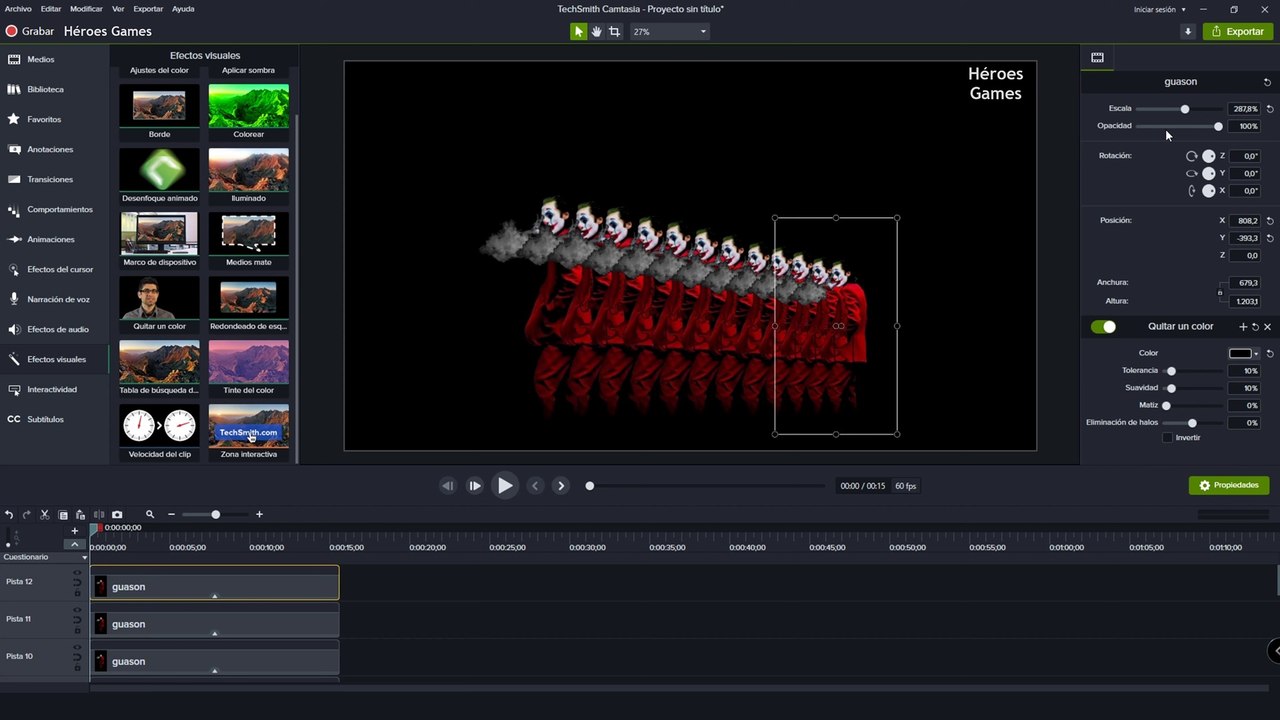Toggle lock on Pista 10
The width and height of the screenshot is (1280, 720).
(77, 667)
